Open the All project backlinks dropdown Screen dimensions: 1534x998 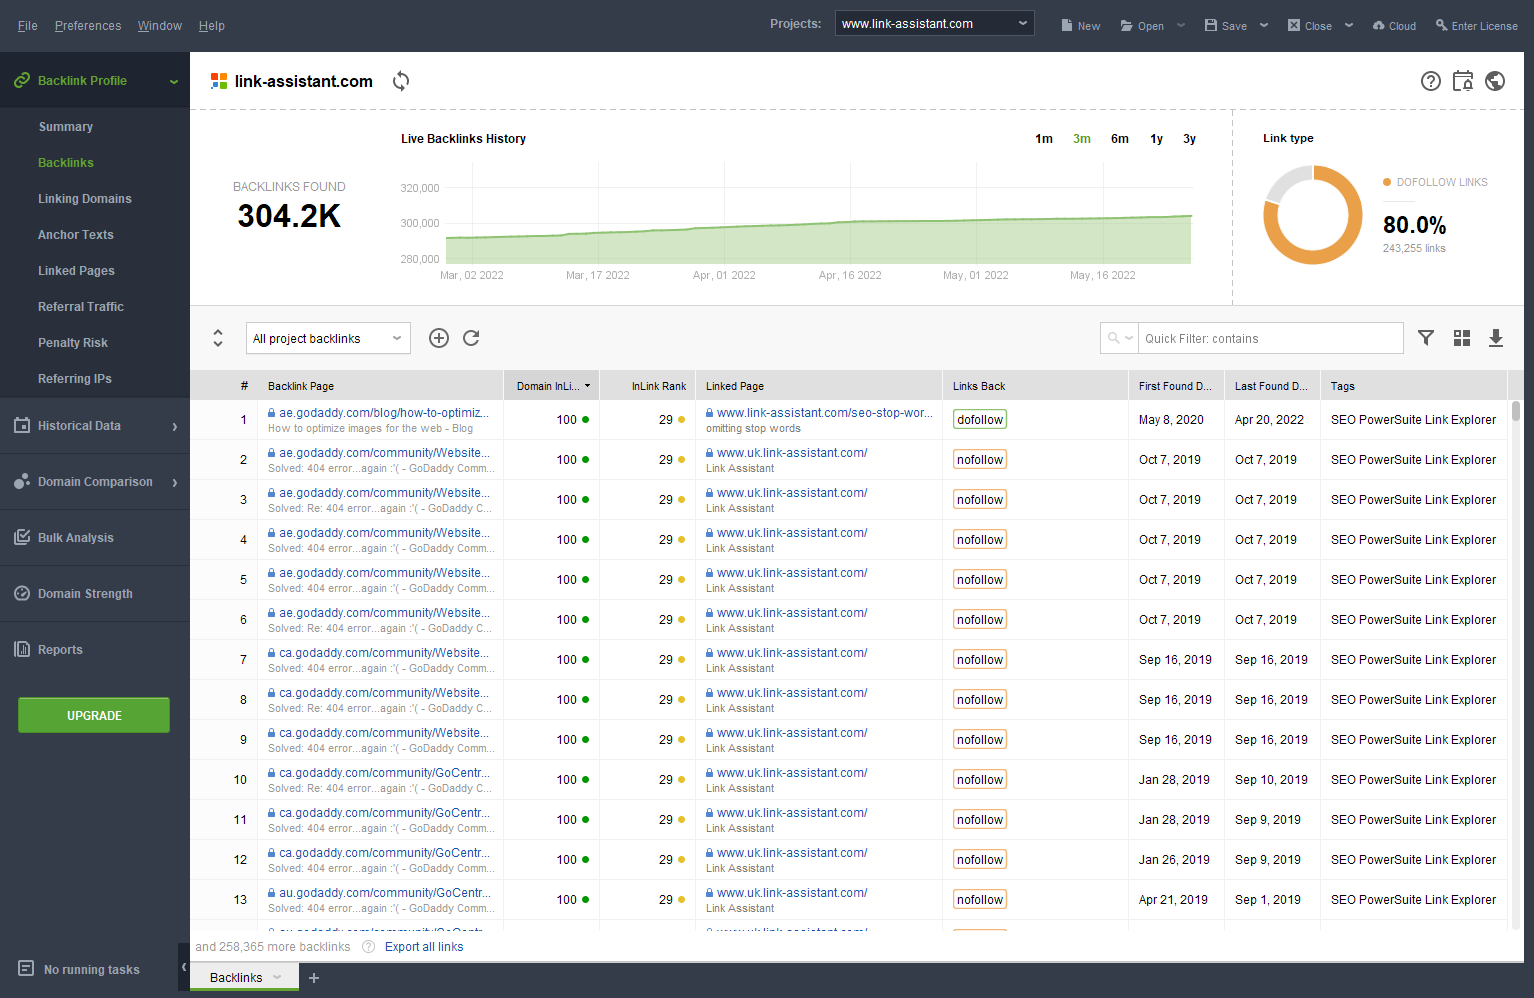click(328, 338)
